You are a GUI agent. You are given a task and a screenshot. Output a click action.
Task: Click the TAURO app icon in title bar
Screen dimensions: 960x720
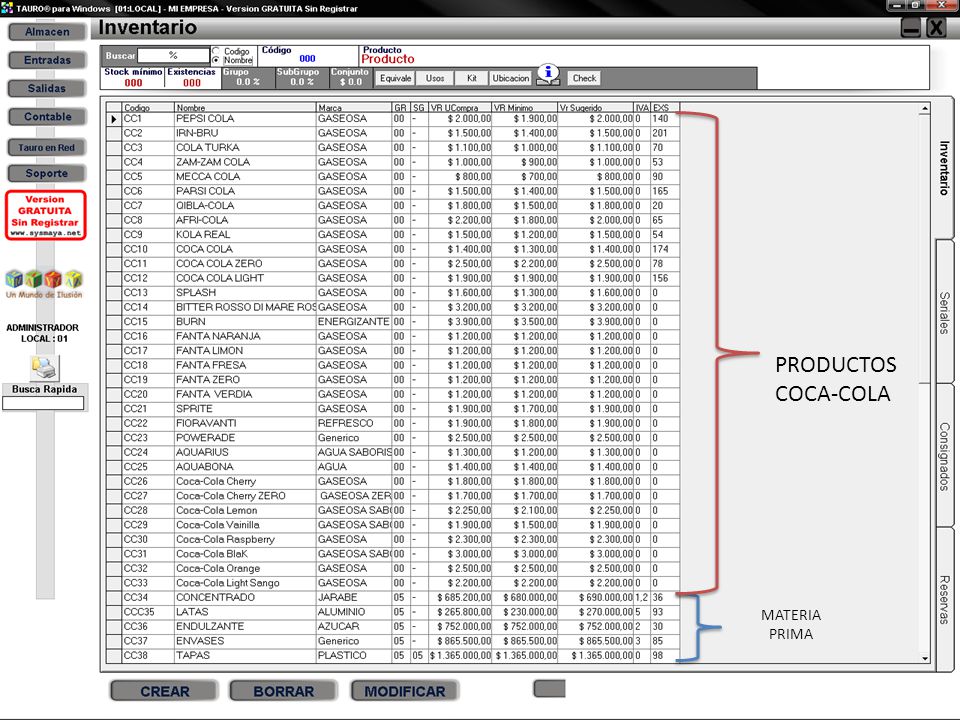point(7,7)
